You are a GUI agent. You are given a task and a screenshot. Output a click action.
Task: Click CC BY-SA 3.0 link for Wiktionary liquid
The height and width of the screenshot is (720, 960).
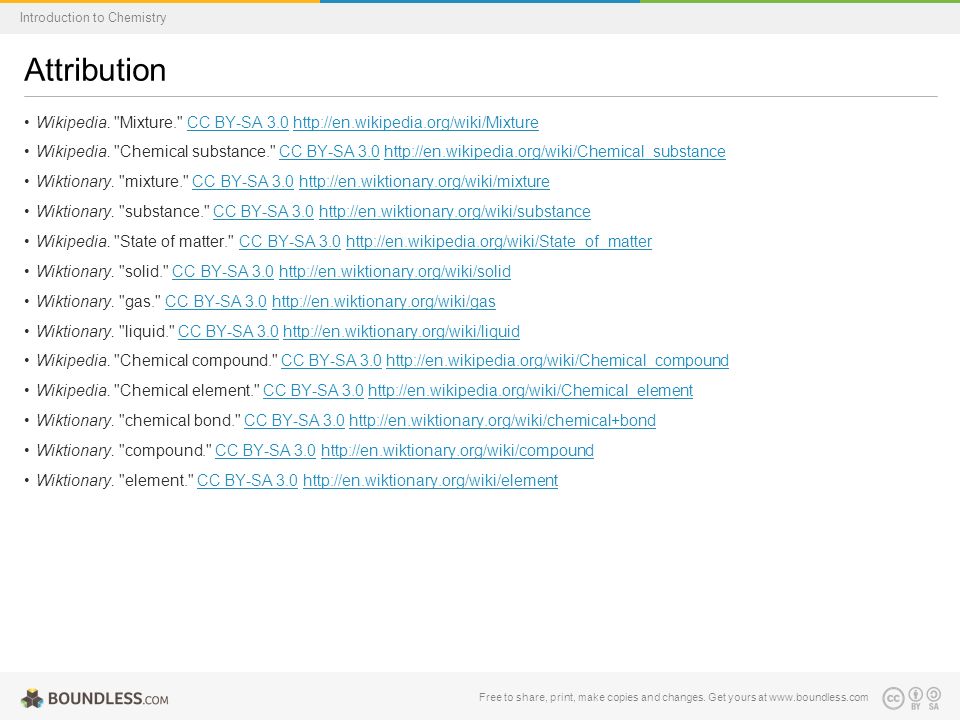point(228,331)
